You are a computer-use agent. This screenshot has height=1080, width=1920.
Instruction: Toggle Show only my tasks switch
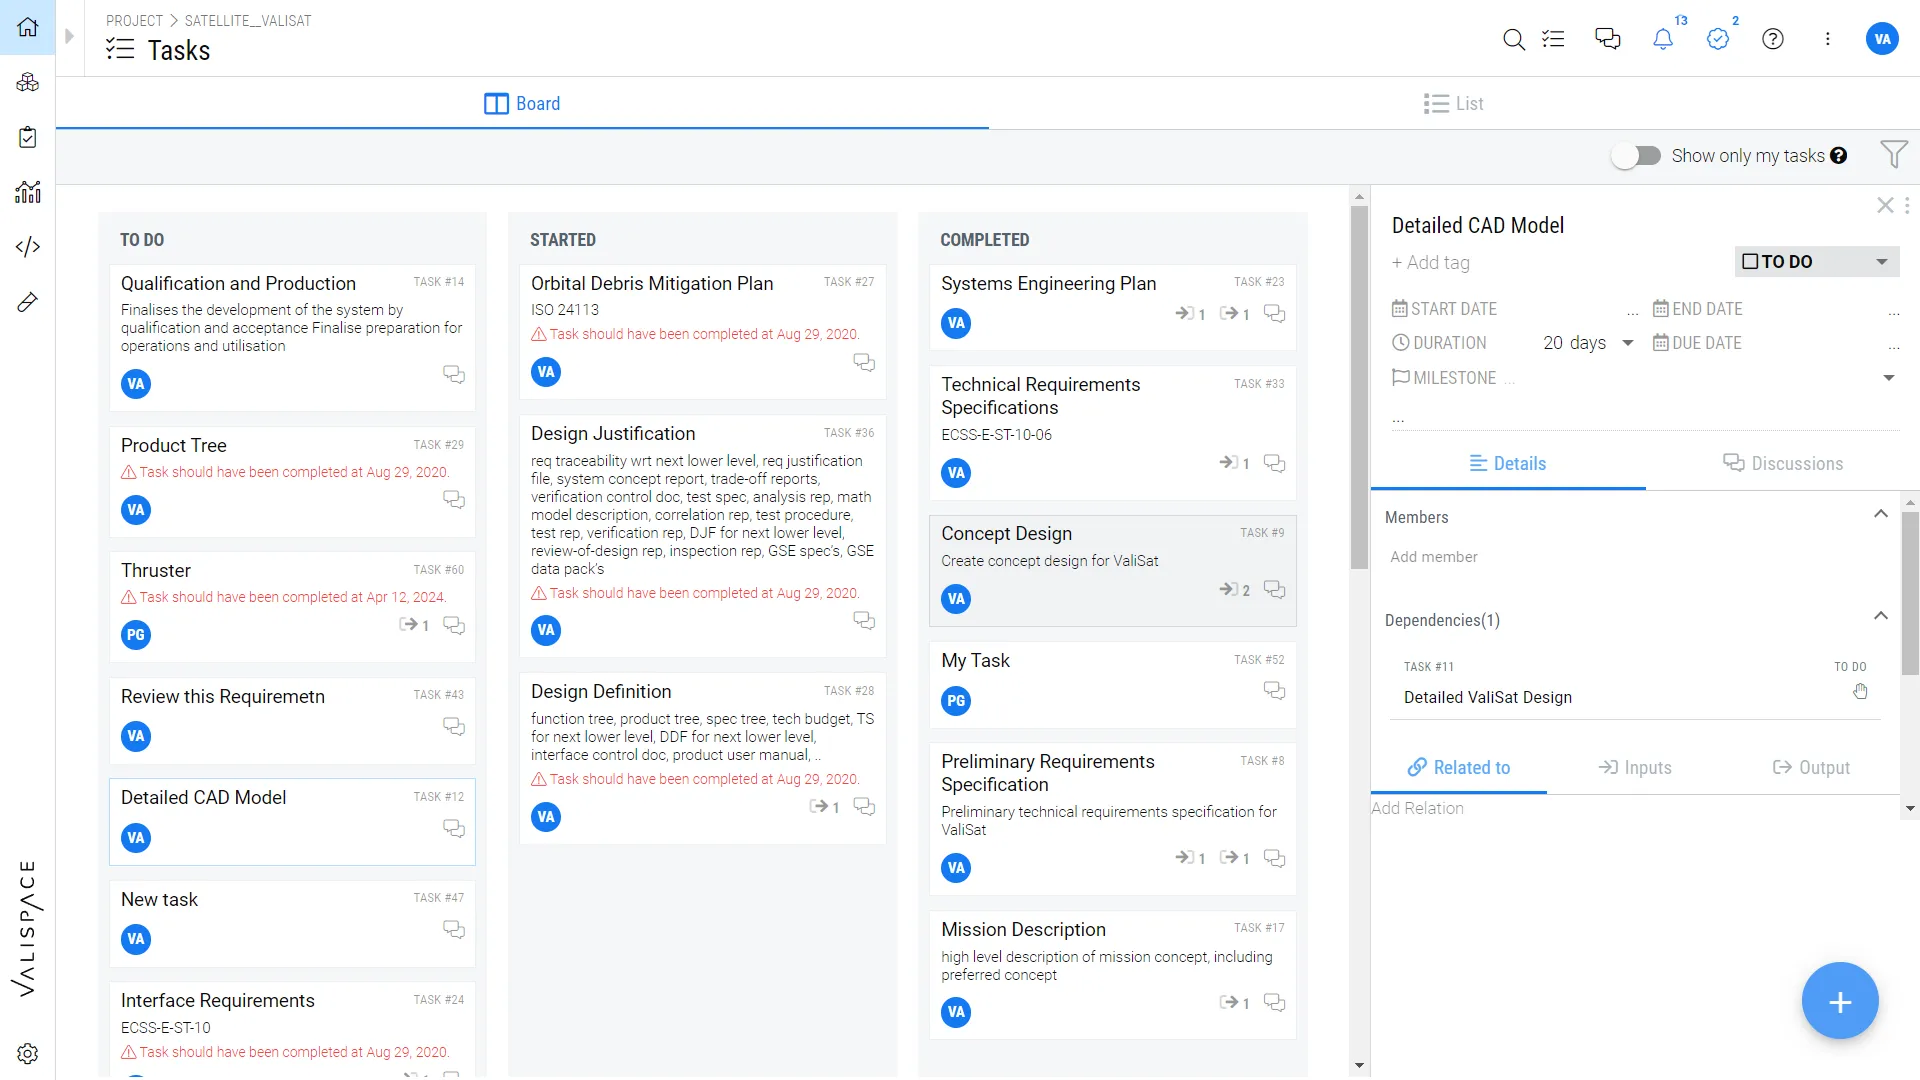pyautogui.click(x=1636, y=156)
